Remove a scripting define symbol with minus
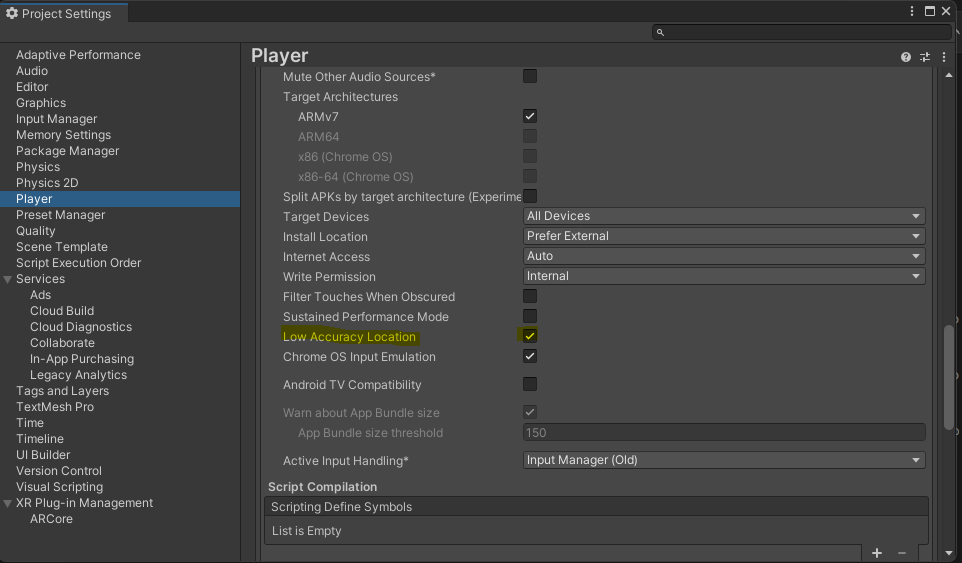Screen dimensions: 962x563 (901, 553)
